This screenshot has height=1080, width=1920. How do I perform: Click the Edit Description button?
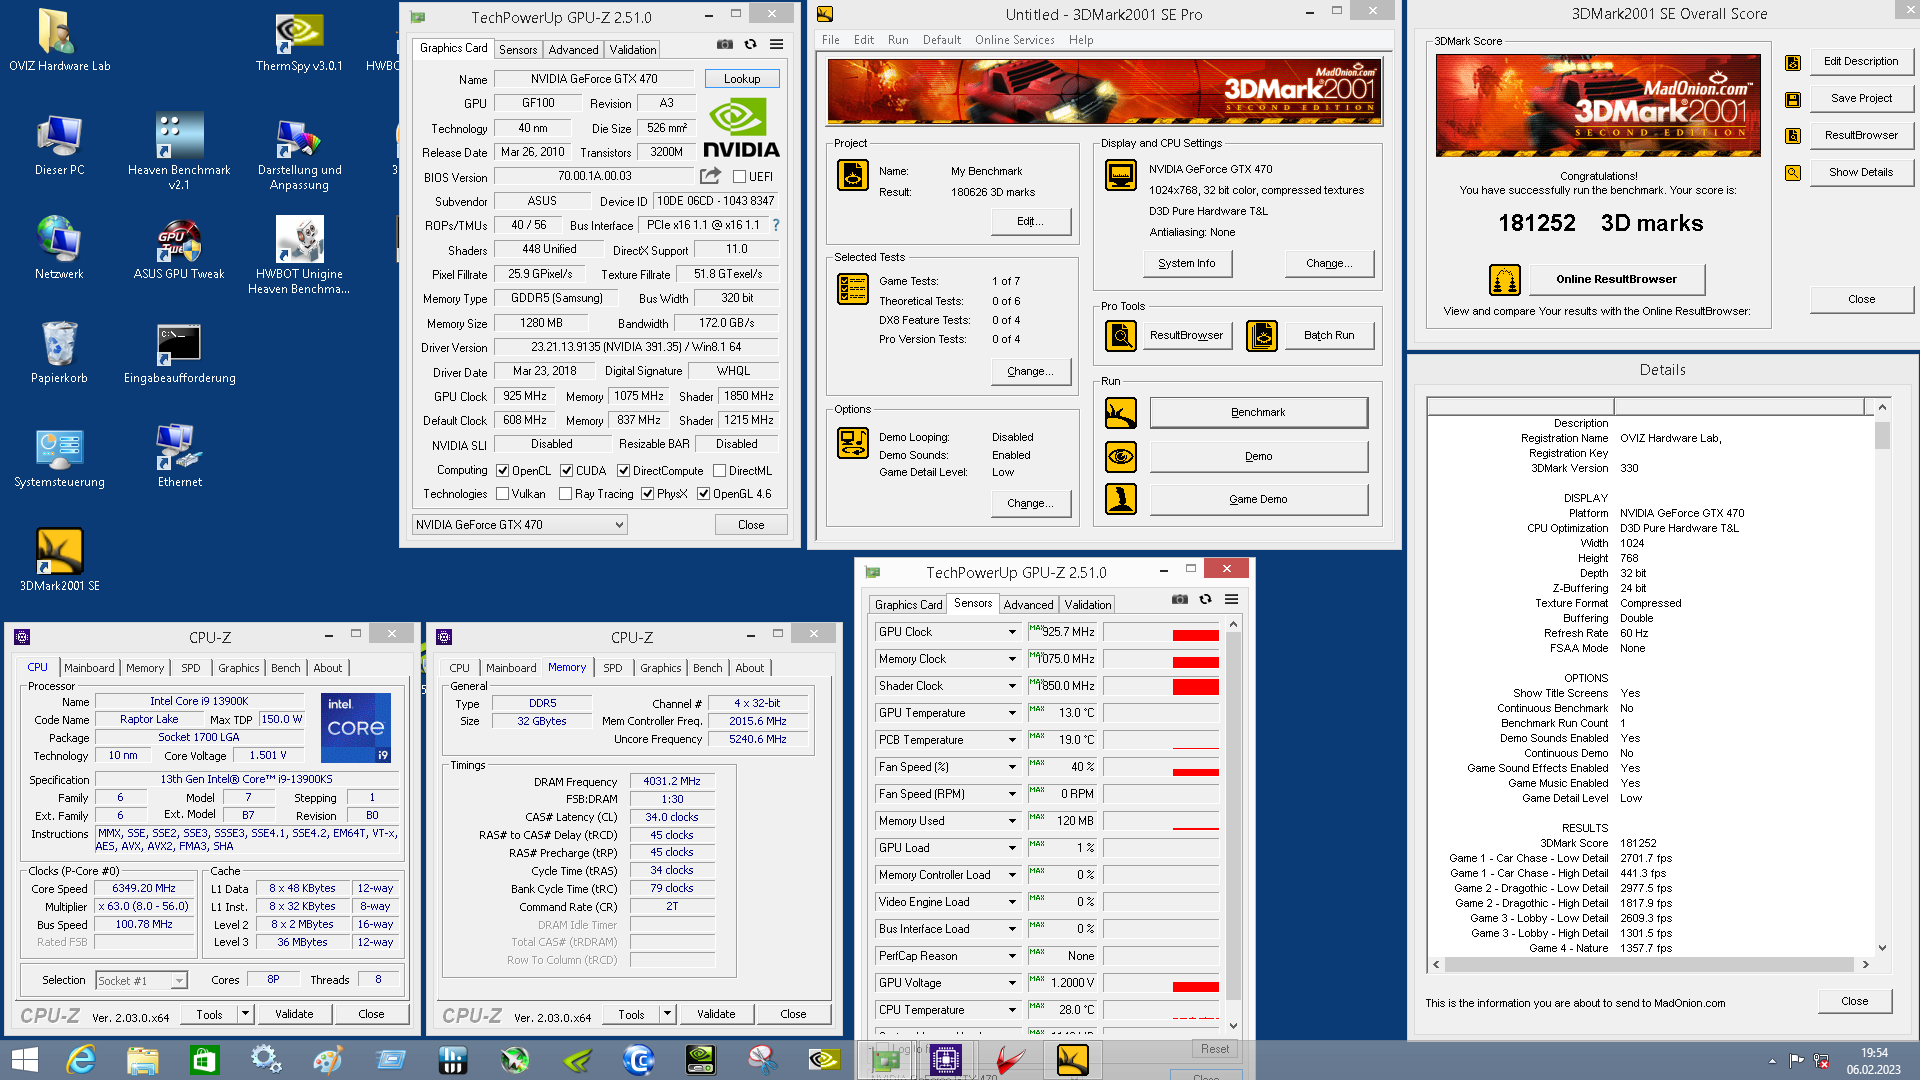click(x=1861, y=62)
